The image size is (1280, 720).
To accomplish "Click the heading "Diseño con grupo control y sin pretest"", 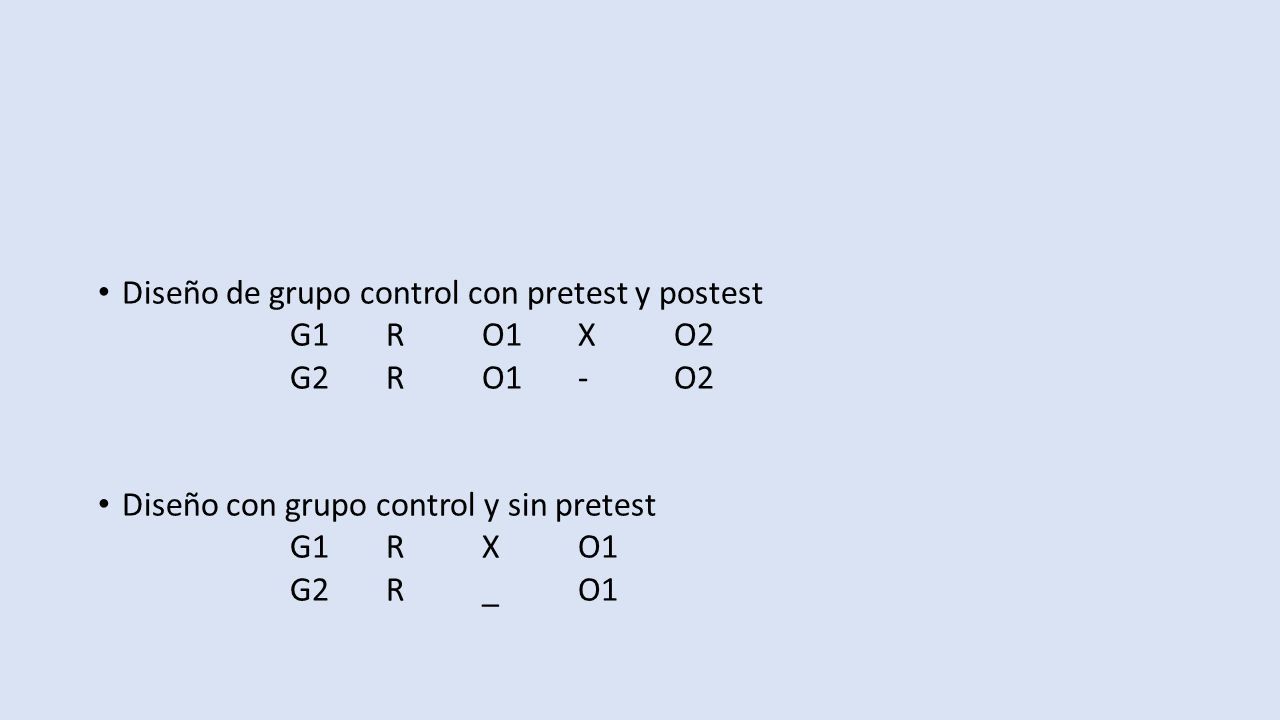I will tap(389, 506).
